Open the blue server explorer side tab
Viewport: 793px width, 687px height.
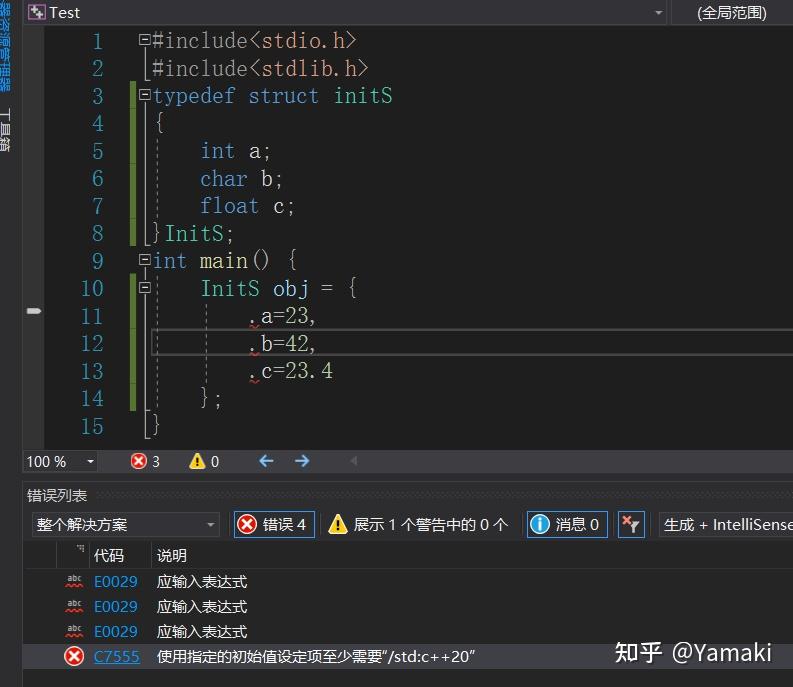tap(6, 47)
